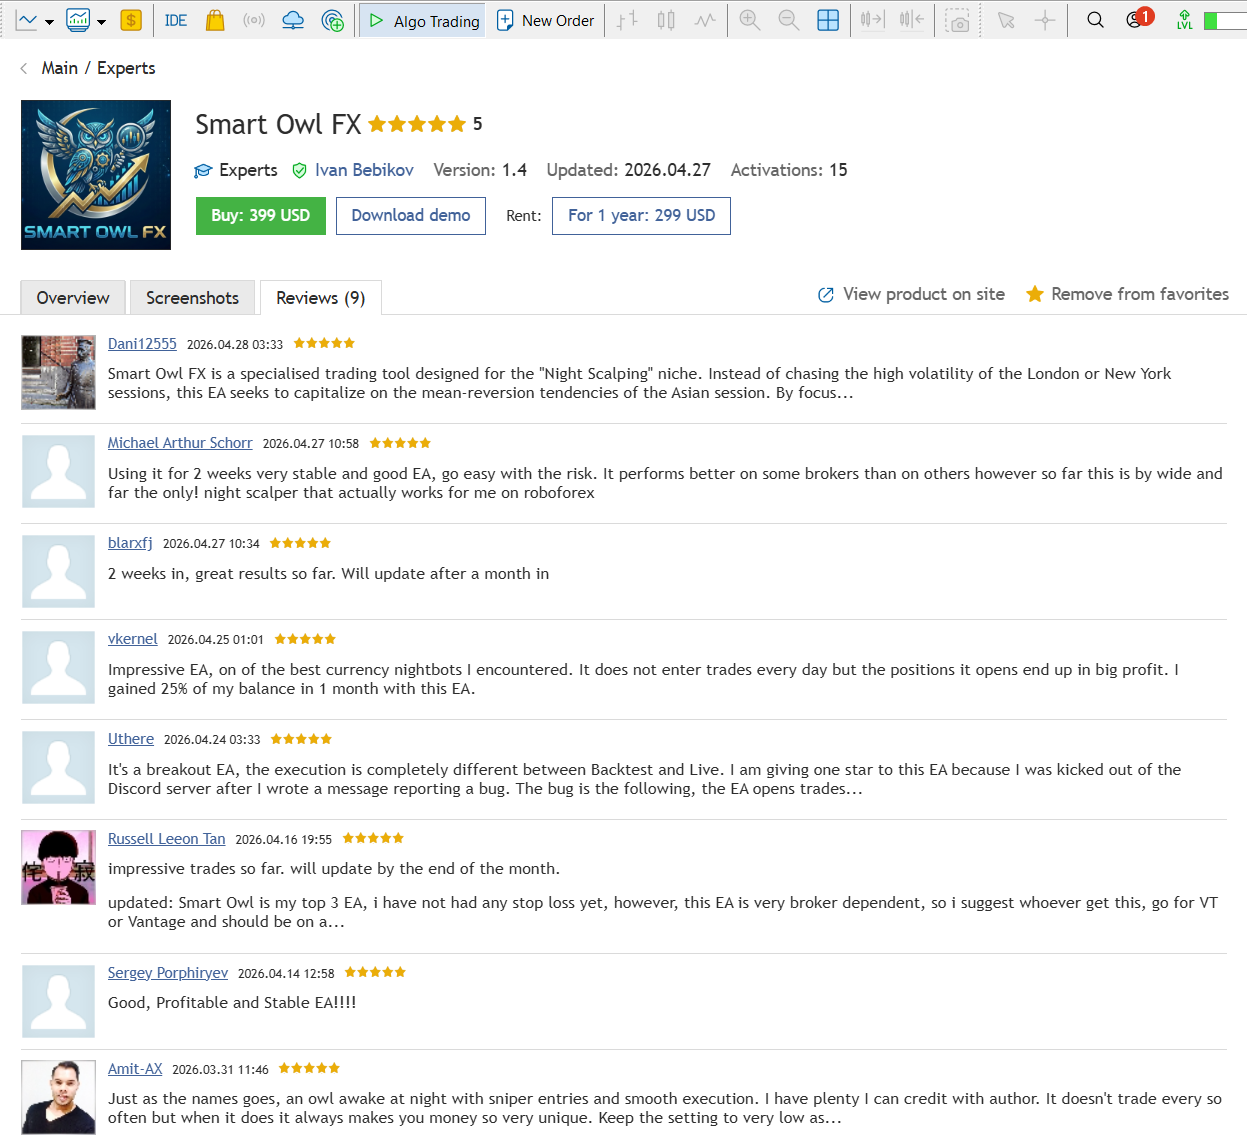Switch to the Screenshots tab
This screenshot has width=1247, height=1148.
pos(192,298)
